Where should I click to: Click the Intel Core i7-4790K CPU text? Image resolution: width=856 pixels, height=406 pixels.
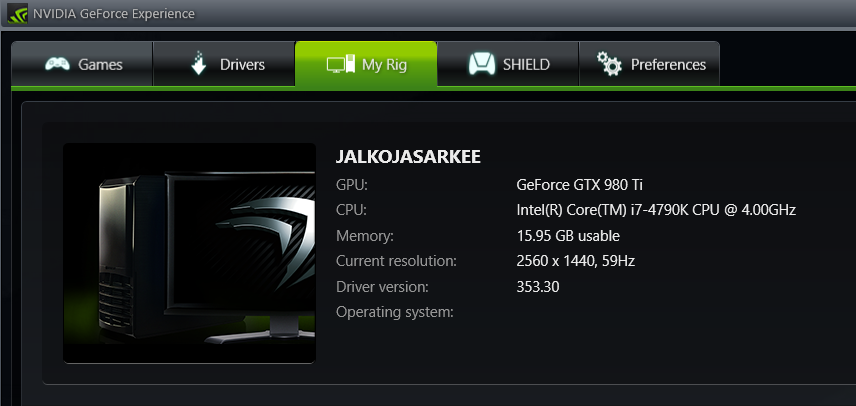click(x=655, y=210)
